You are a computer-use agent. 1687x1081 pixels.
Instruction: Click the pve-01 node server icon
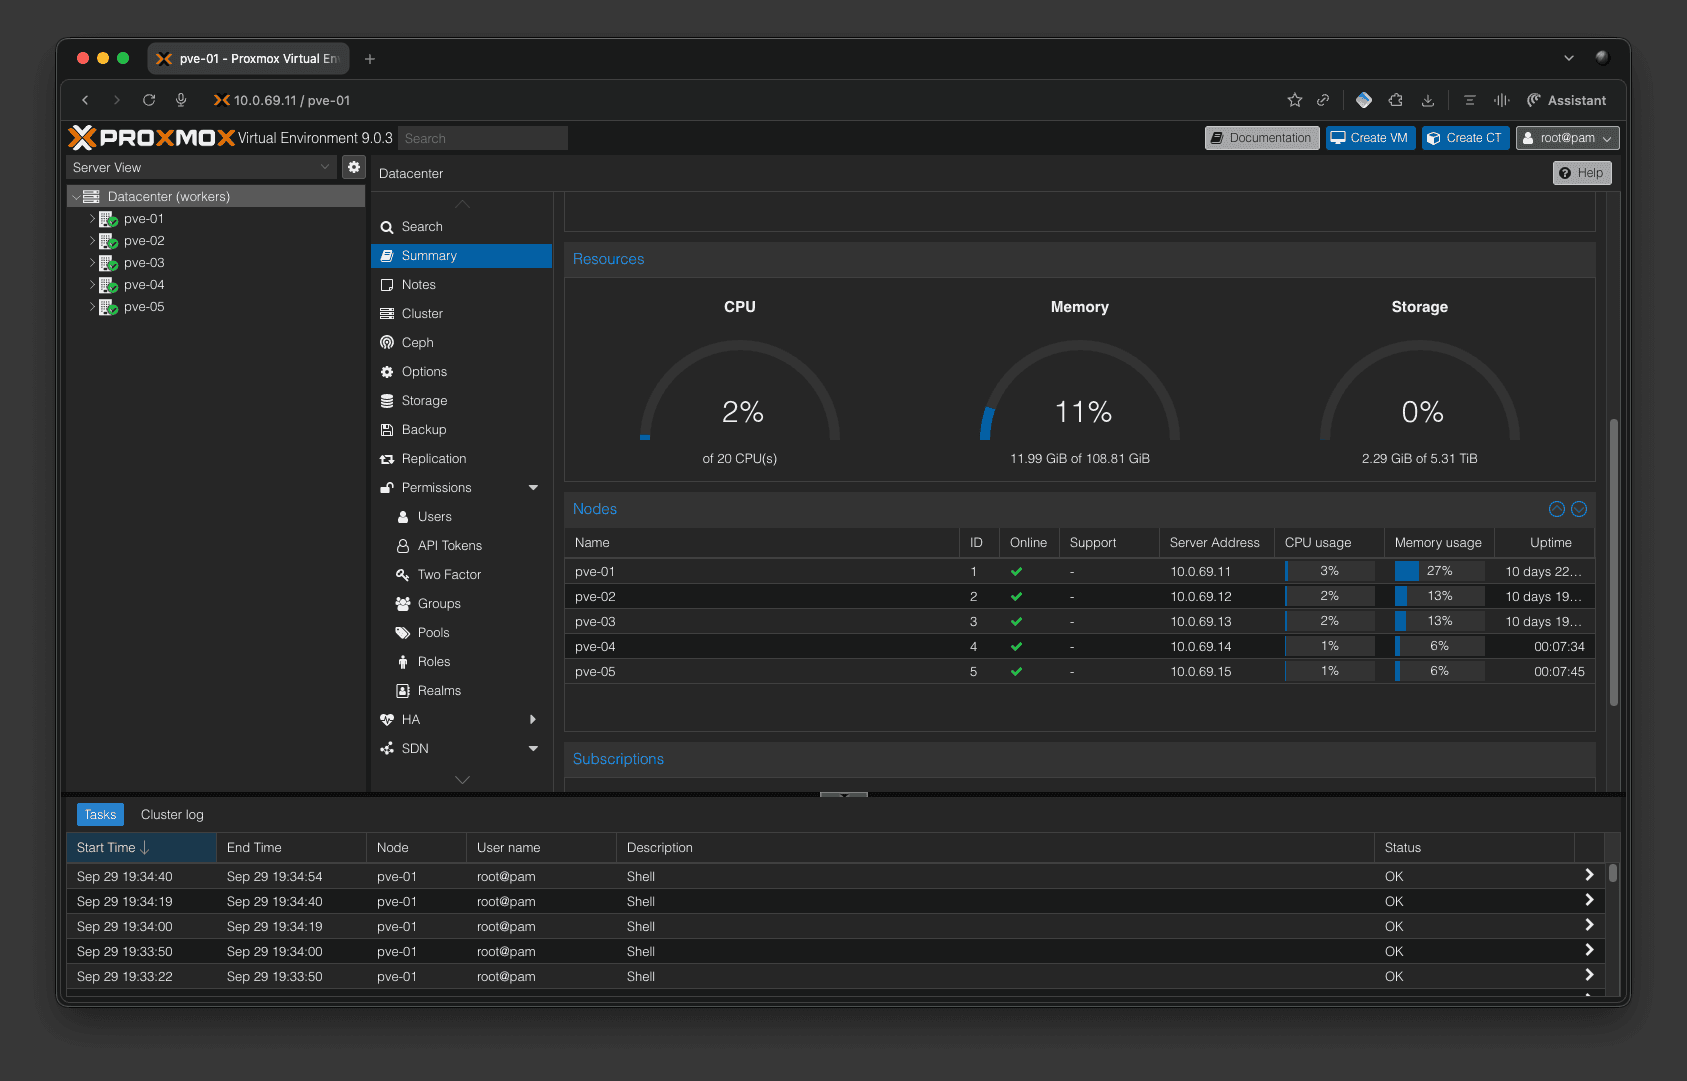pos(108,219)
